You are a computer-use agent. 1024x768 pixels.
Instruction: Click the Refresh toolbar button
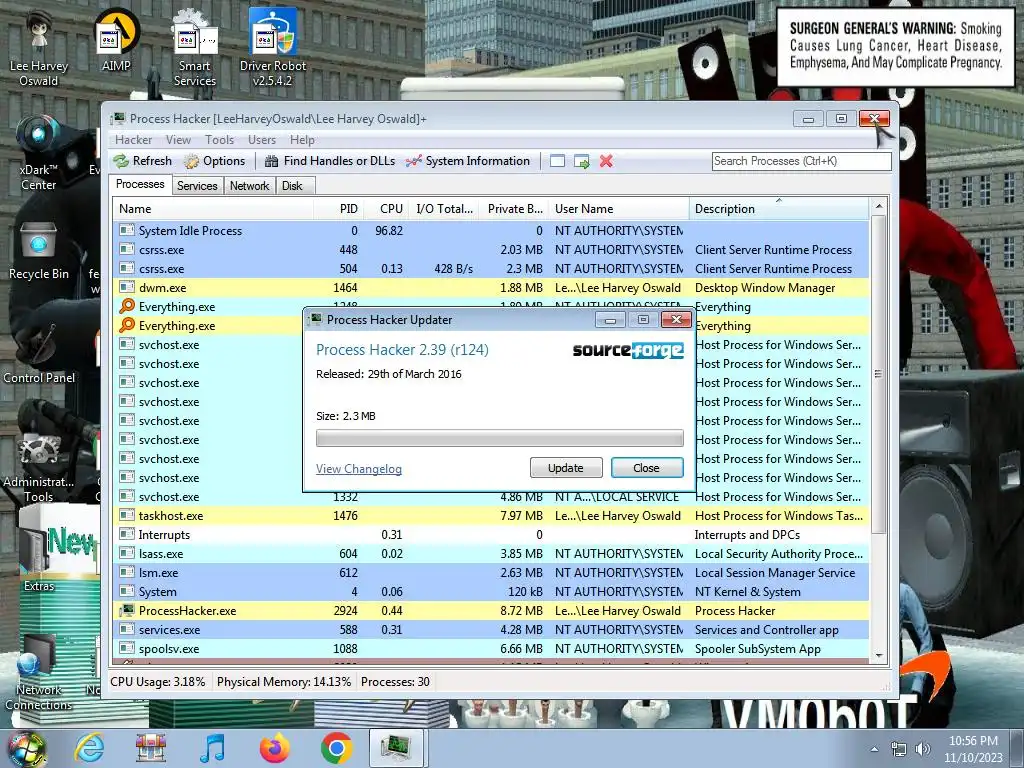coord(143,161)
